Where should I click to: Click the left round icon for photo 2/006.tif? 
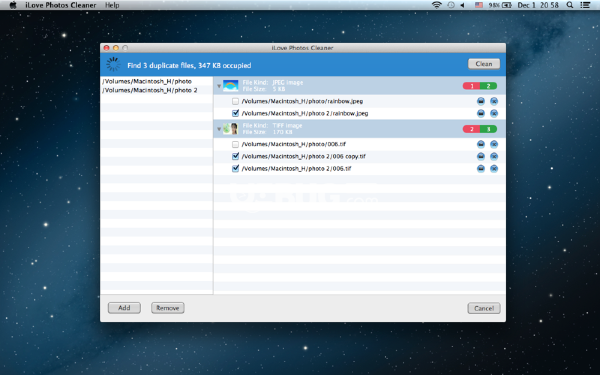pyautogui.click(x=481, y=169)
